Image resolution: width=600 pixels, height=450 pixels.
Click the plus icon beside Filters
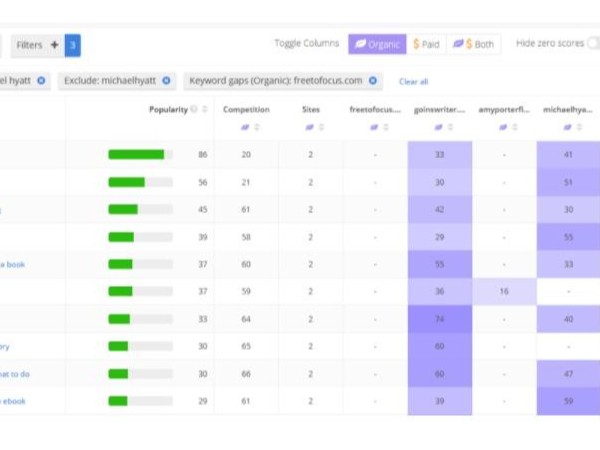55,45
